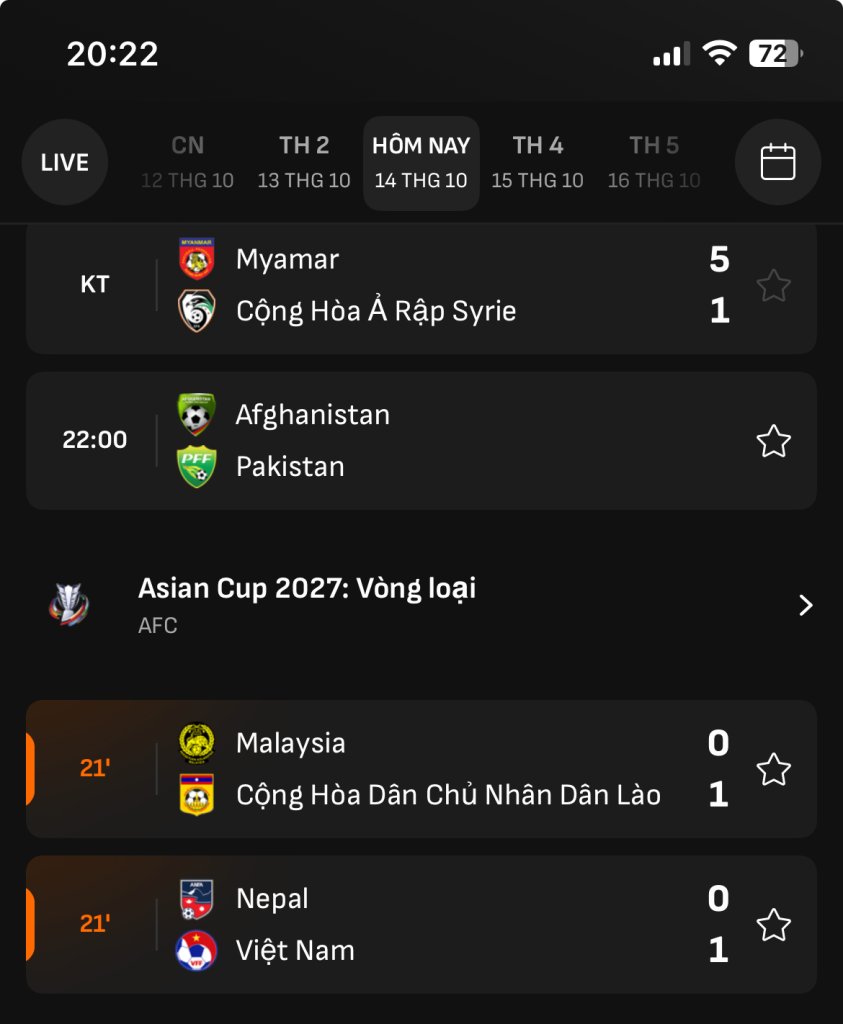Go to the CN 12 THG 10 tab
Screen dimensions: 843x1024
coord(187,162)
